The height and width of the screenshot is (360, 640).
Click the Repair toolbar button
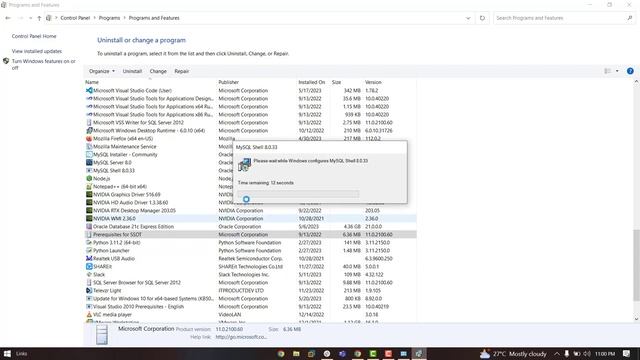pos(182,71)
